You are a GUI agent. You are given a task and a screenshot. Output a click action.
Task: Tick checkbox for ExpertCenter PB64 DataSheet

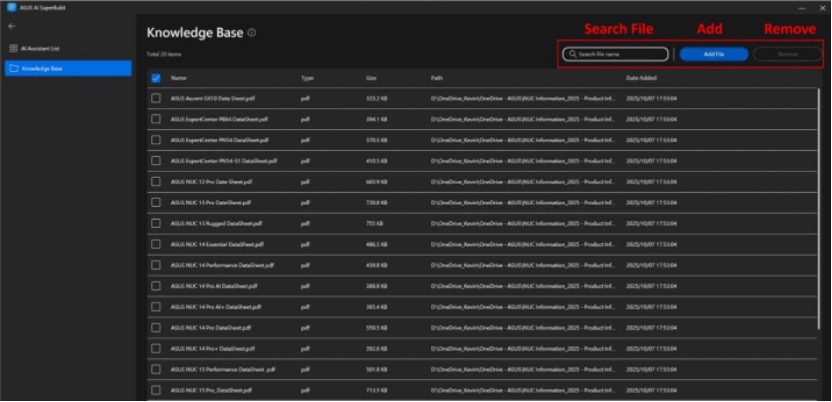click(156, 119)
